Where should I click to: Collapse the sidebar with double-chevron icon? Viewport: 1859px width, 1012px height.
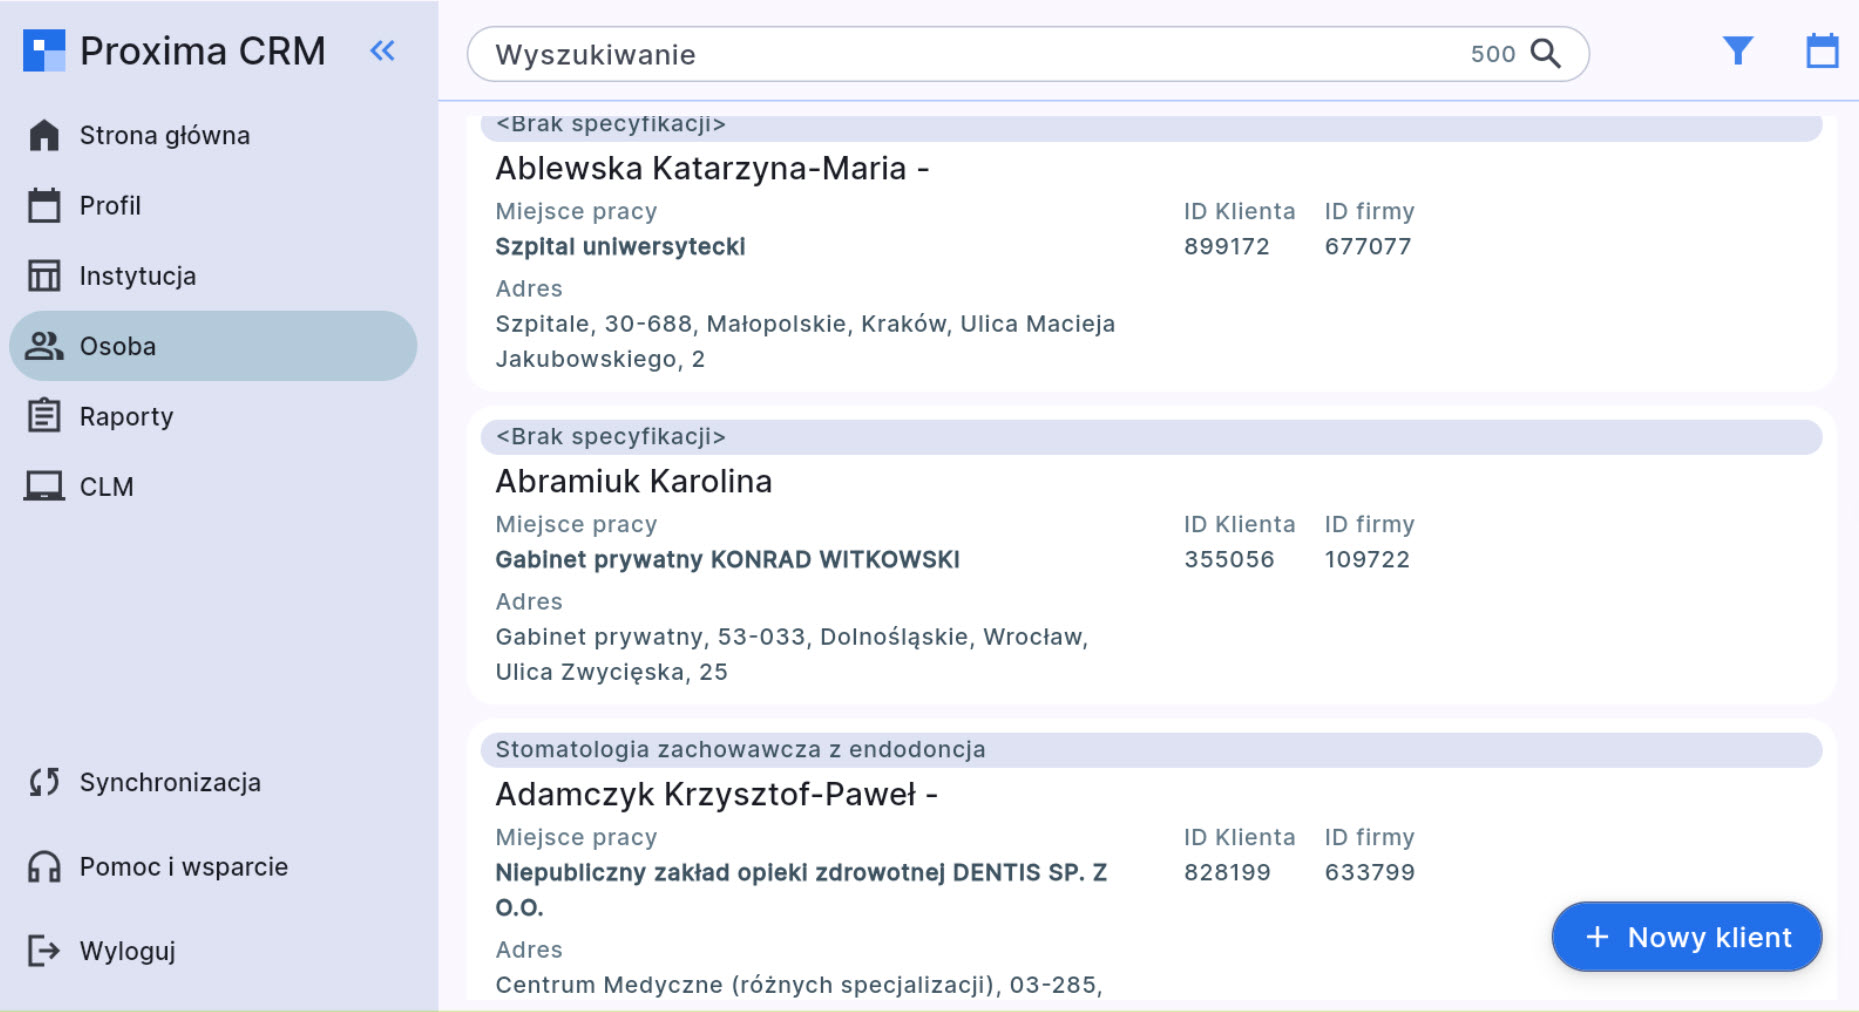(382, 51)
